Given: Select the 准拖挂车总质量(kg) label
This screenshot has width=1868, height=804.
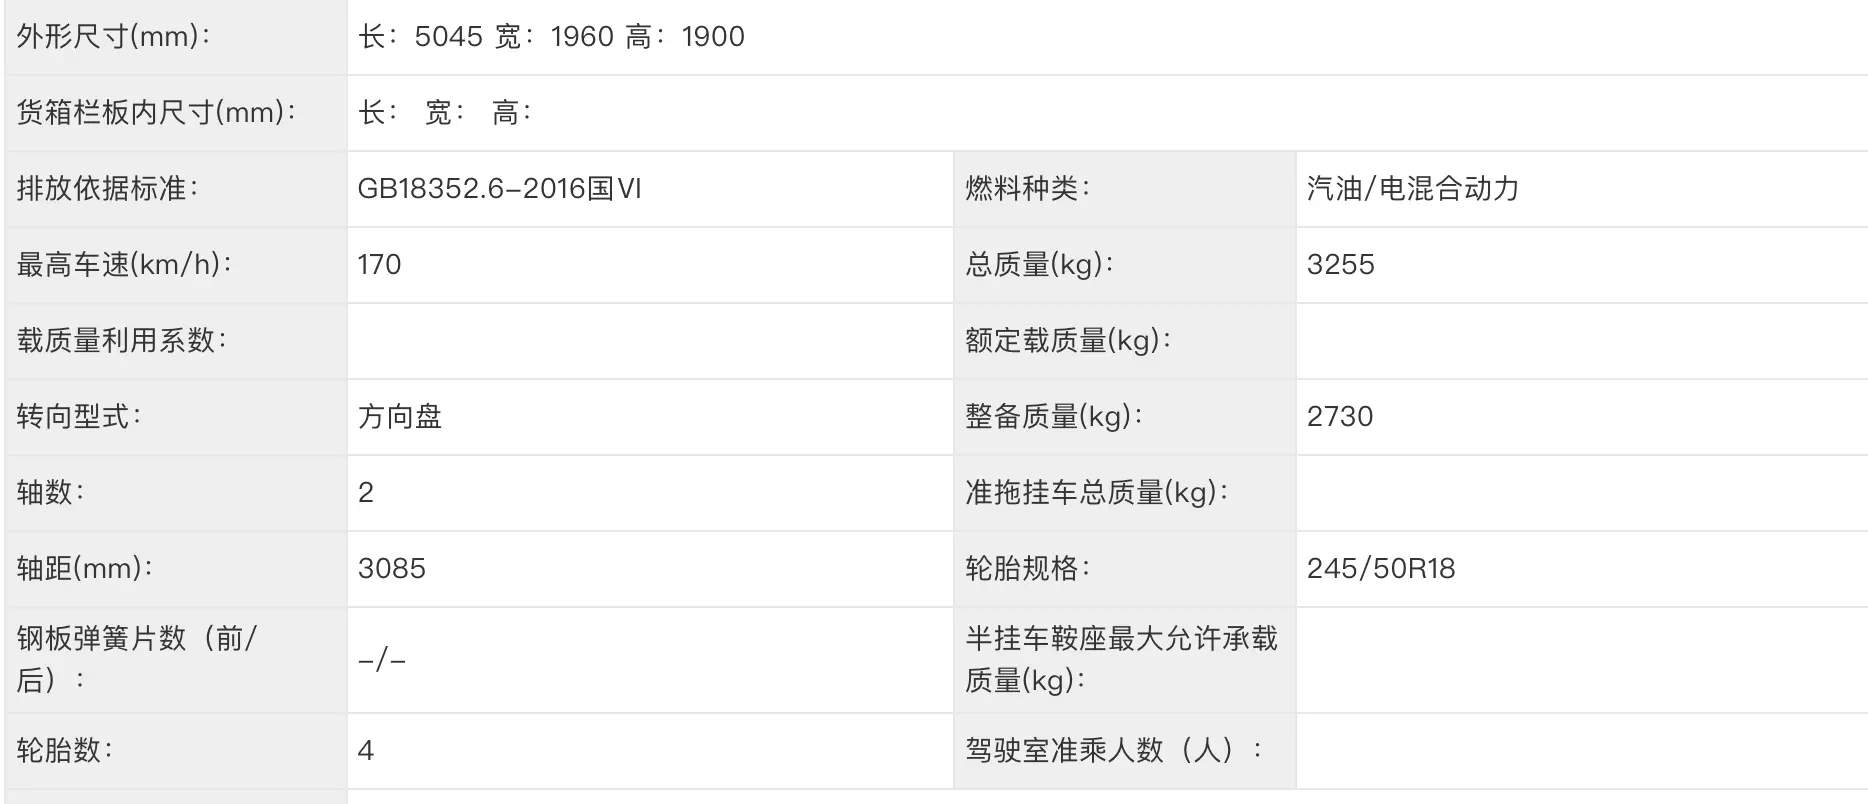Looking at the screenshot, I should point(1096,492).
